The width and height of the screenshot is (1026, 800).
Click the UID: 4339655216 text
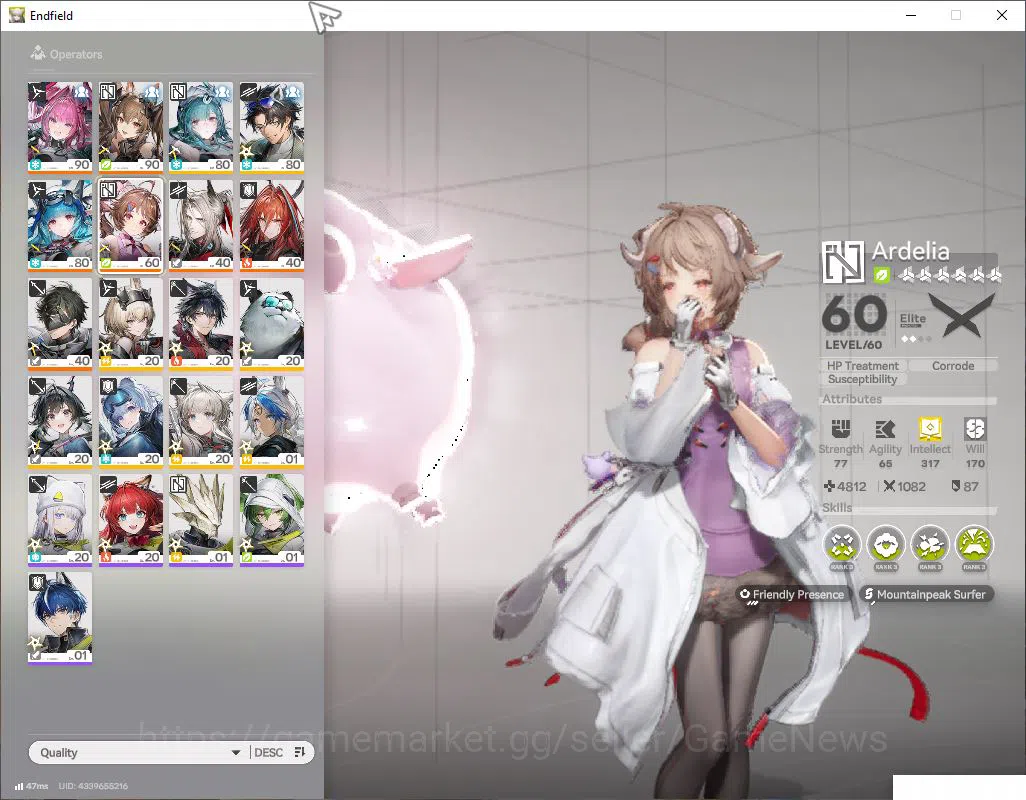pyautogui.click(x=93, y=786)
